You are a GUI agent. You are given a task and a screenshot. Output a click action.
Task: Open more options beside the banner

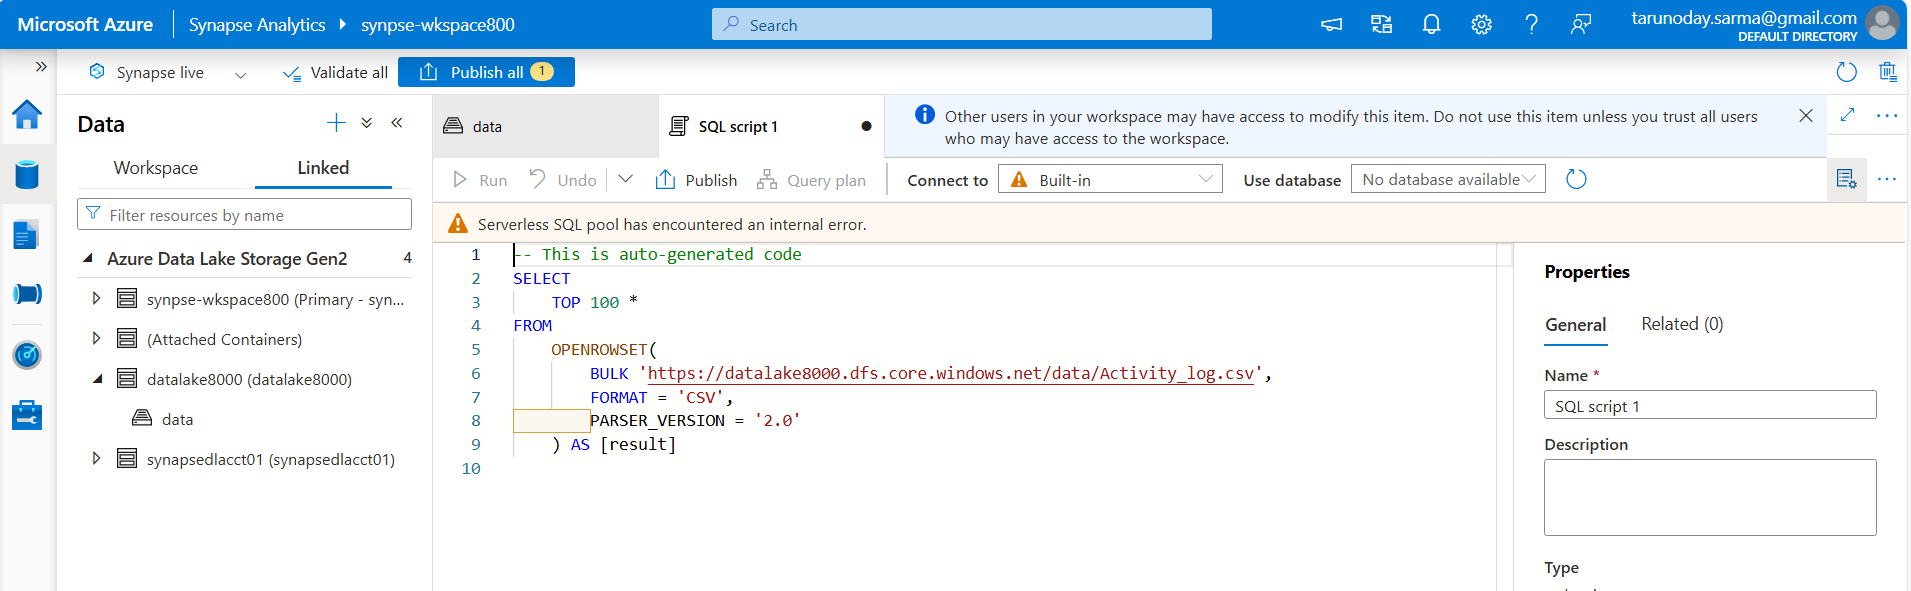click(1887, 116)
